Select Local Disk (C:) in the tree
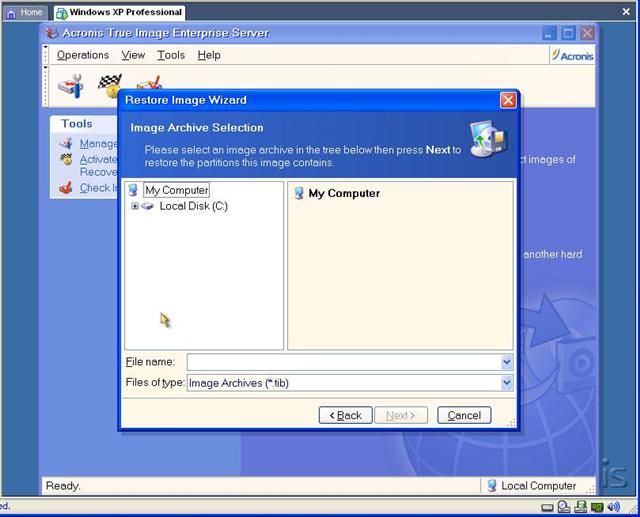The height and width of the screenshot is (517, 640). pyautogui.click(x=193, y=206)
